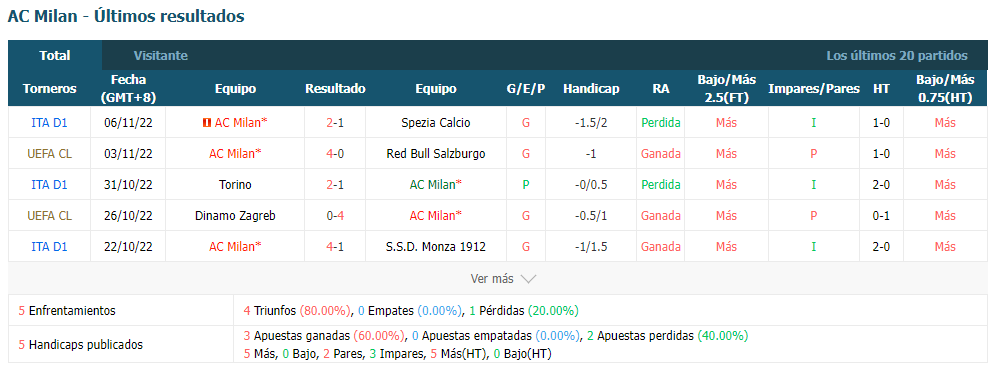Click S.S.D. Monza 1912 team link
Screen dimensions: 998x374
436,246
